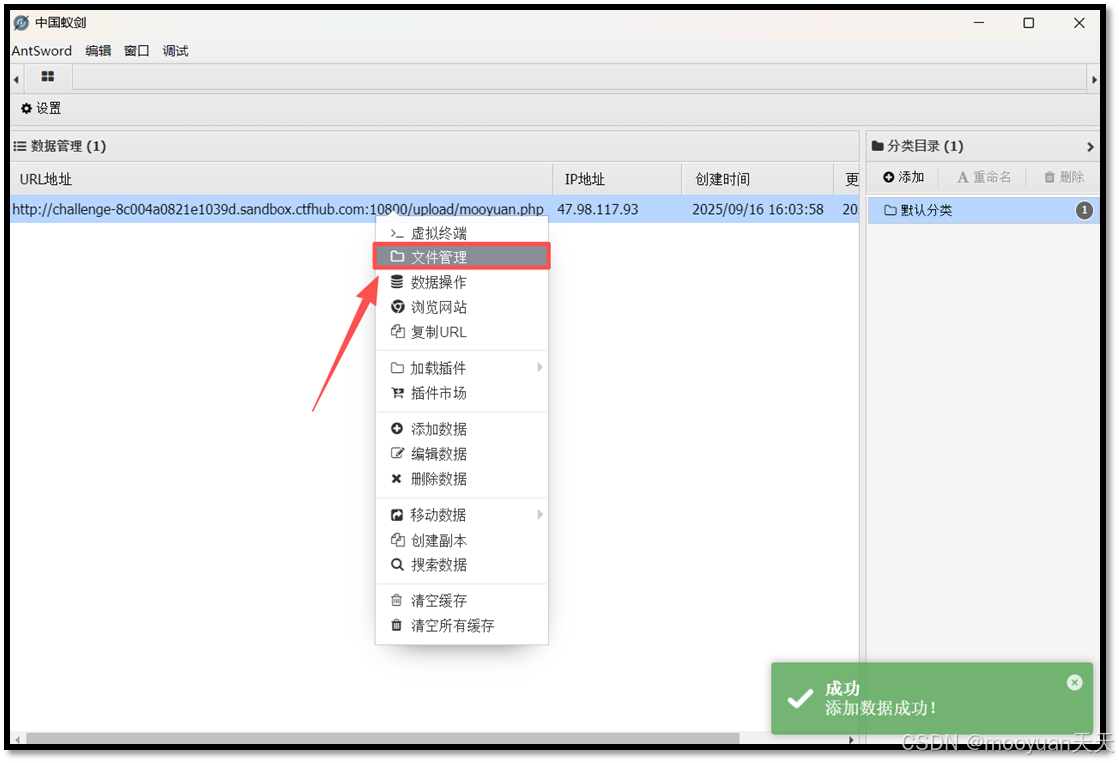The width and height of the screenshot is (1119, 763).
Task: Open the 编辑 menu
Action: point(98,51)
